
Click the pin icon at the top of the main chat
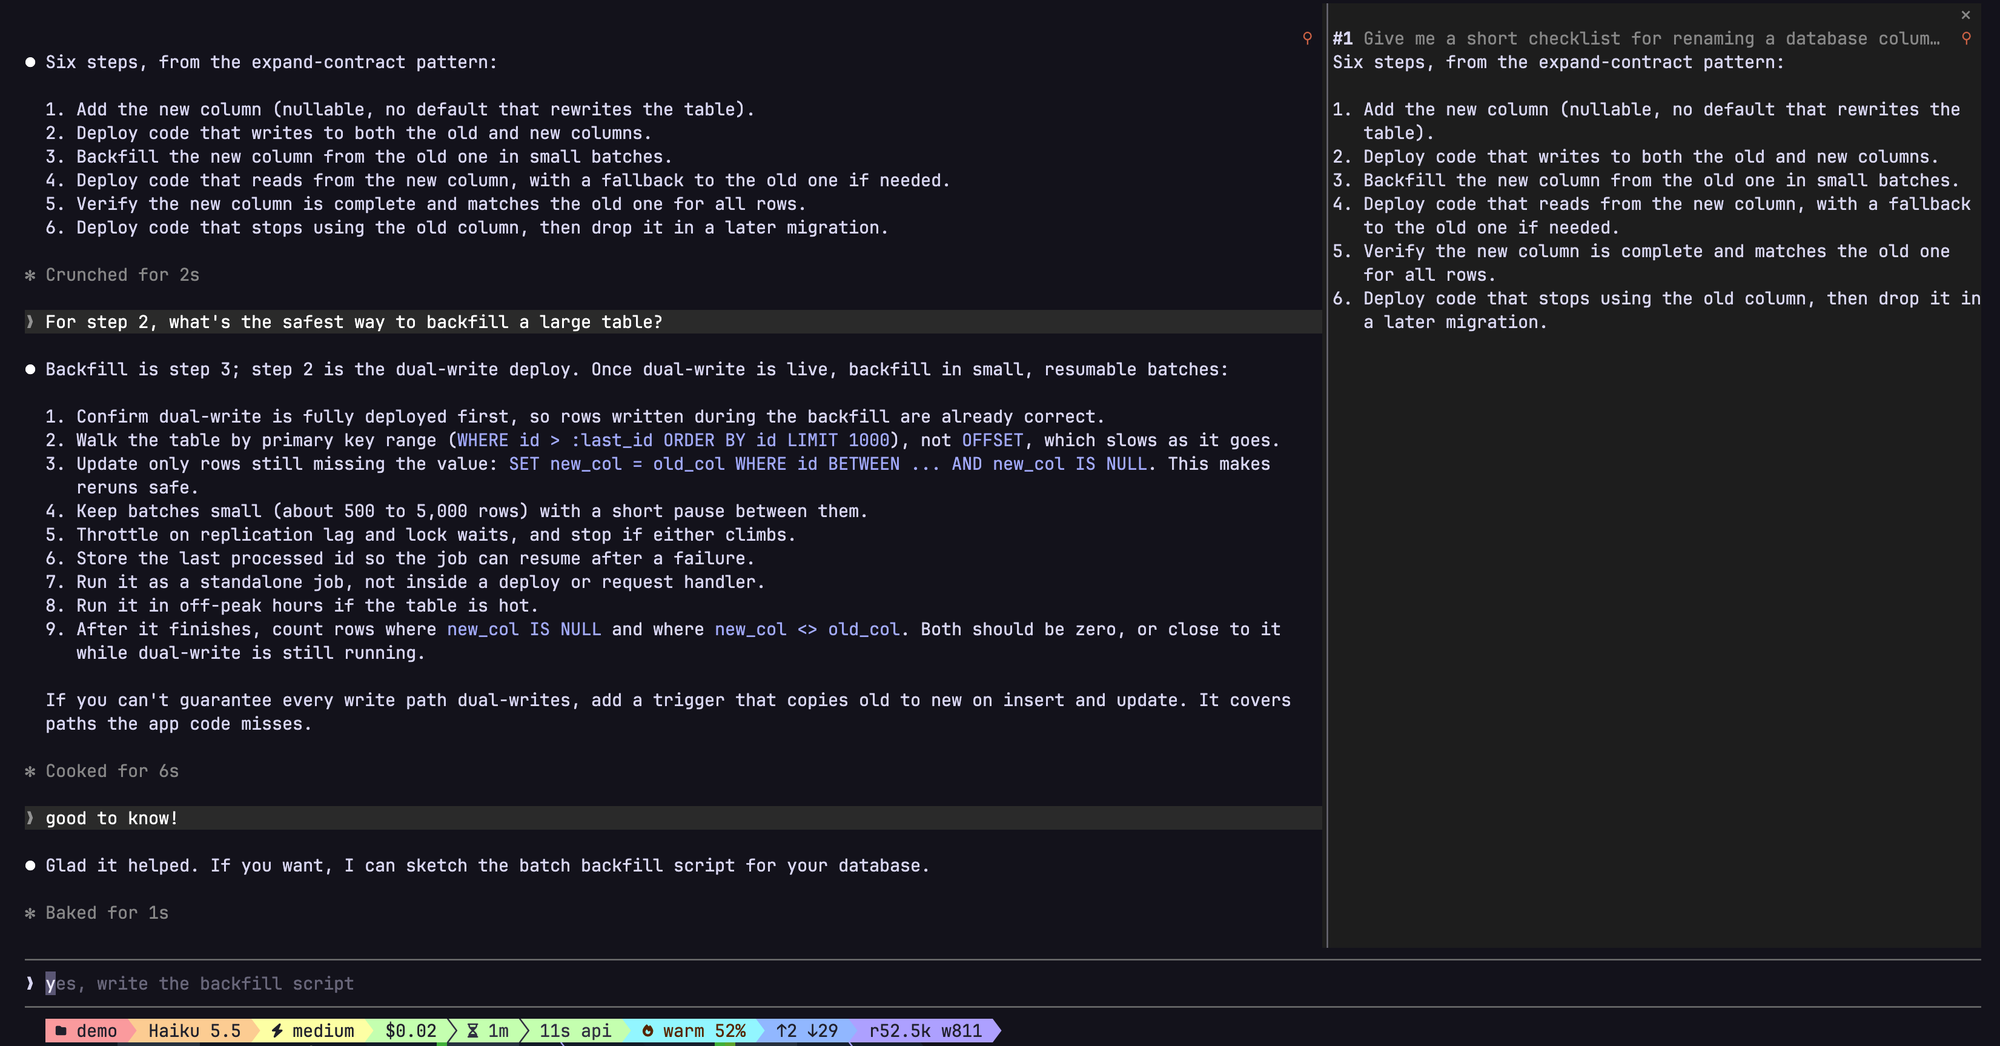coord(1307,38)
